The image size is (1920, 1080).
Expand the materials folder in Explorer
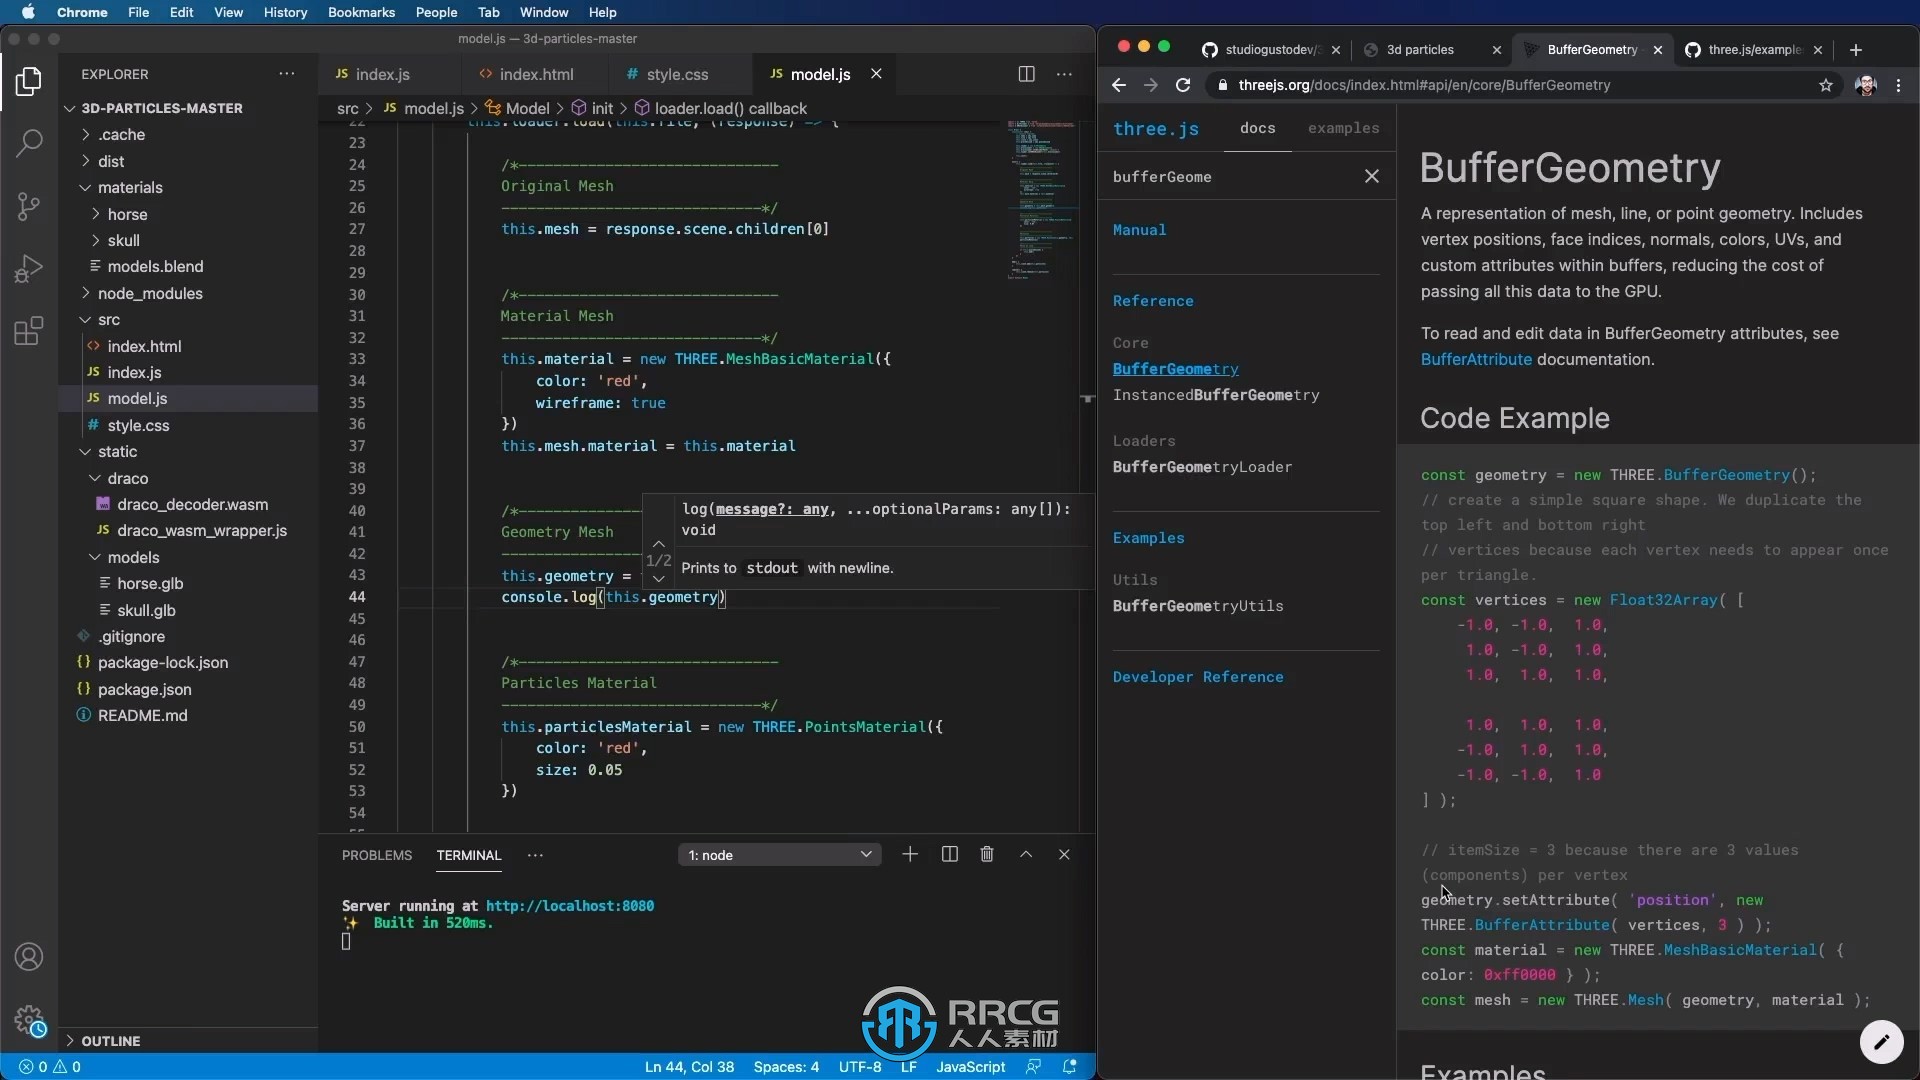pos(84,186)
